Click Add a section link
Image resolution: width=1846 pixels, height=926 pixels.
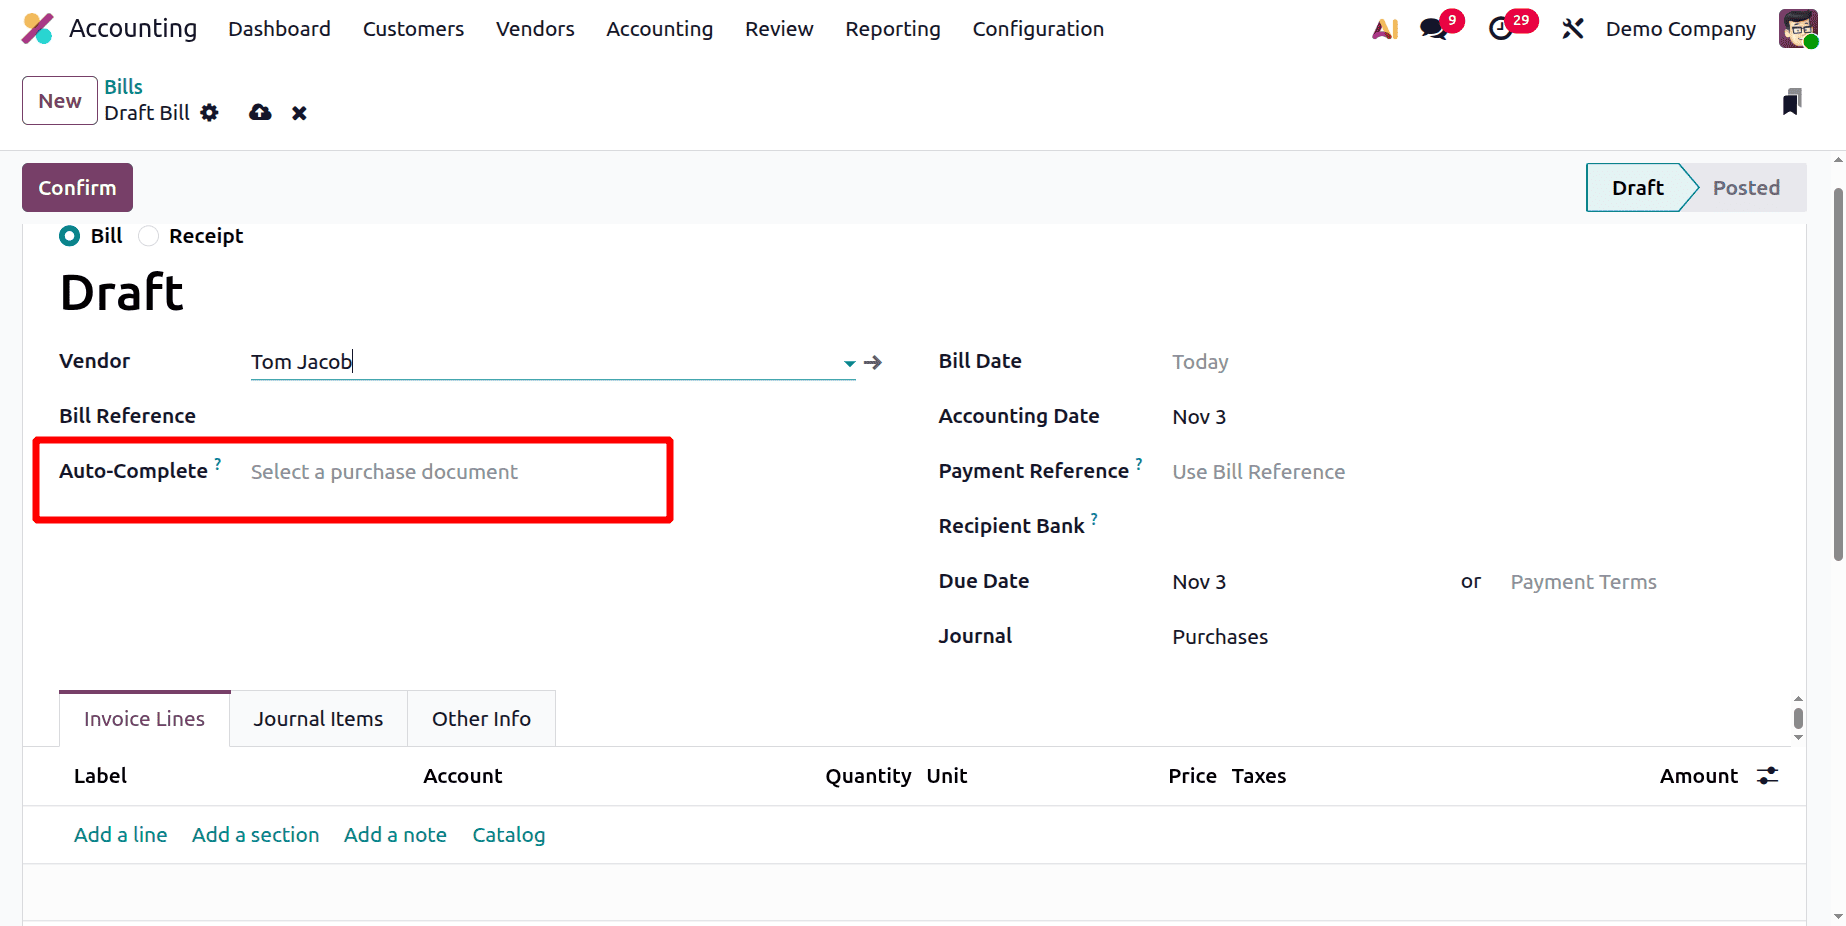tap(255, 834)
